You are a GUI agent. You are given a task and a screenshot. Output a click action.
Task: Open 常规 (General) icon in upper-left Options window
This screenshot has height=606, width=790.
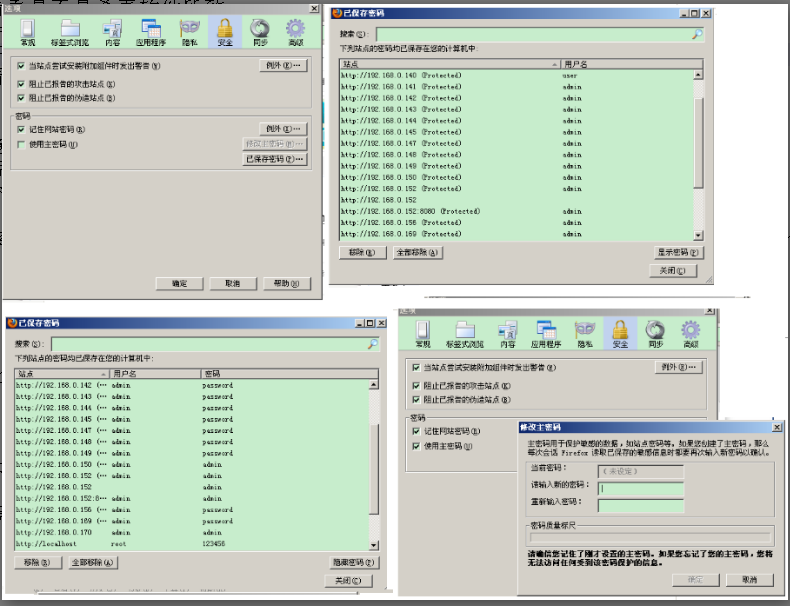pos(28,32)
